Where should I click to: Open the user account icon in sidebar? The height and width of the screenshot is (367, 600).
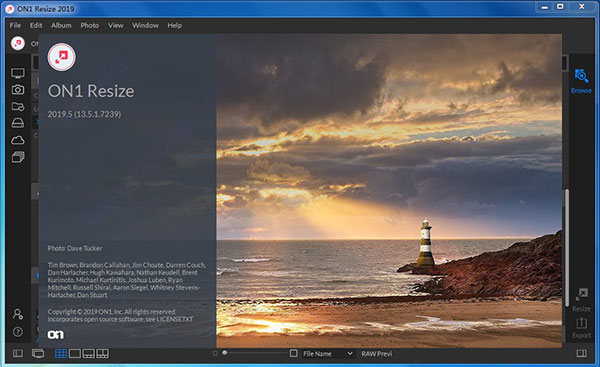coord(18,314)
